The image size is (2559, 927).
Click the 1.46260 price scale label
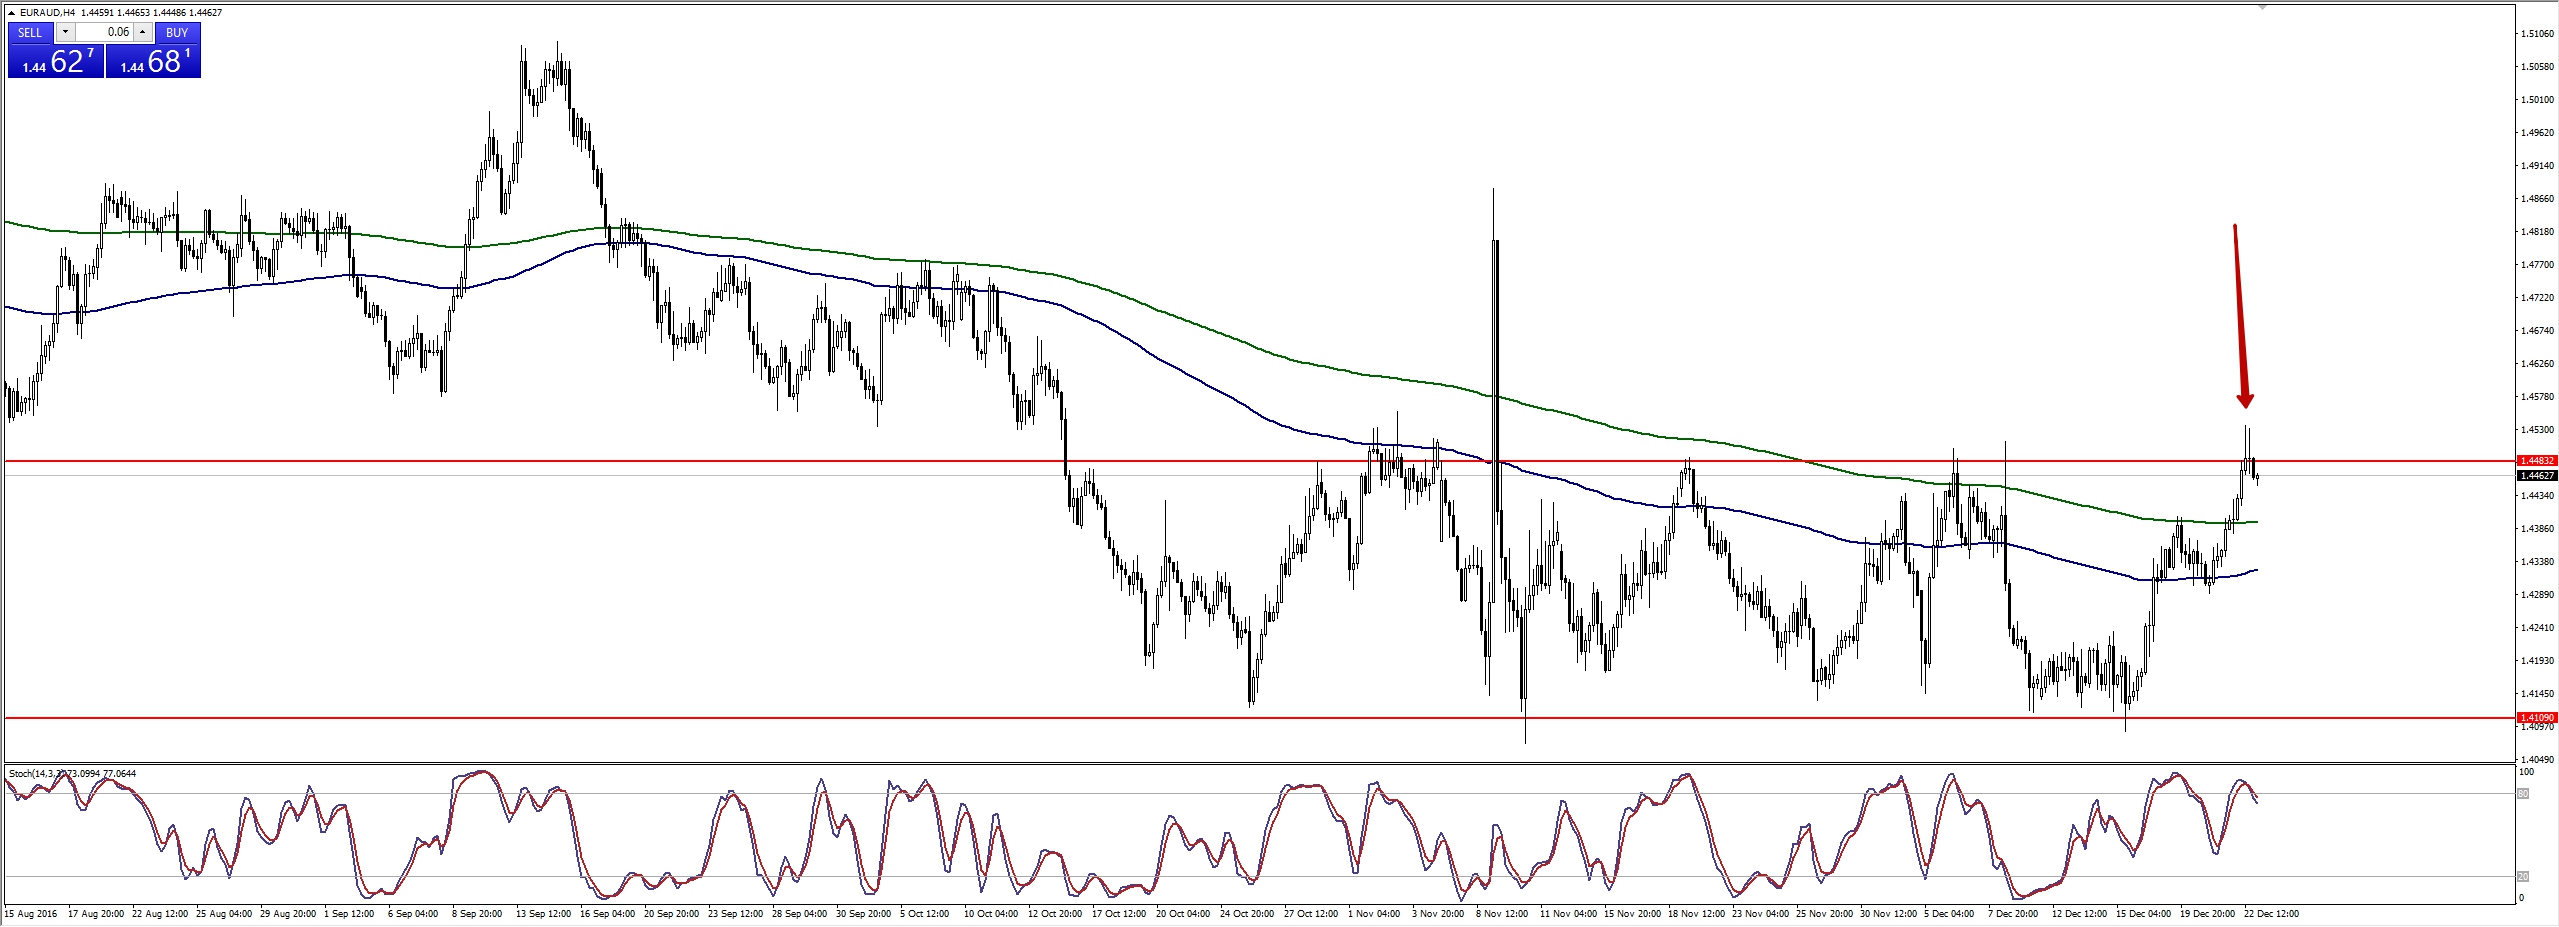pyautogui.click(x=2538, y=364)
